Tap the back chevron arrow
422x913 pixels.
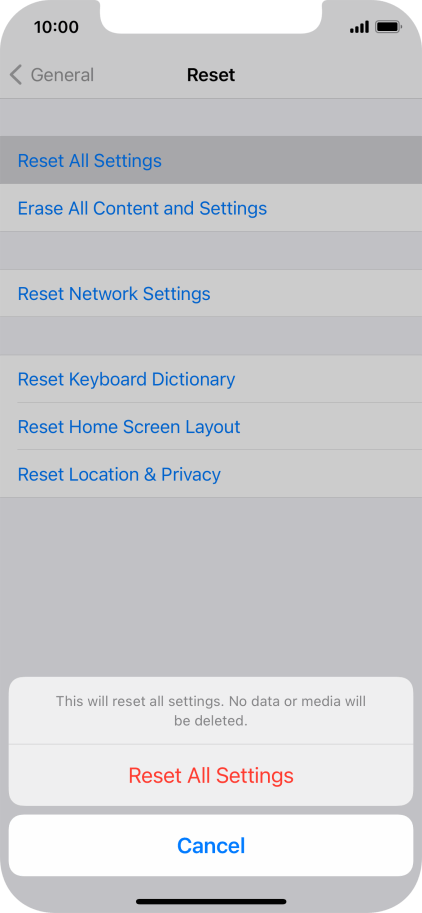tap(16, 75)
